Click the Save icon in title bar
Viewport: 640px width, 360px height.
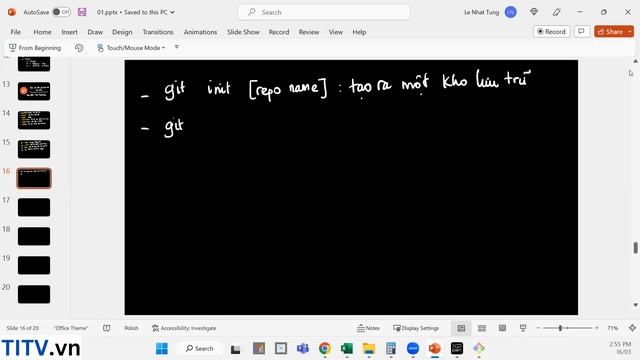click(x=82, y=12)
